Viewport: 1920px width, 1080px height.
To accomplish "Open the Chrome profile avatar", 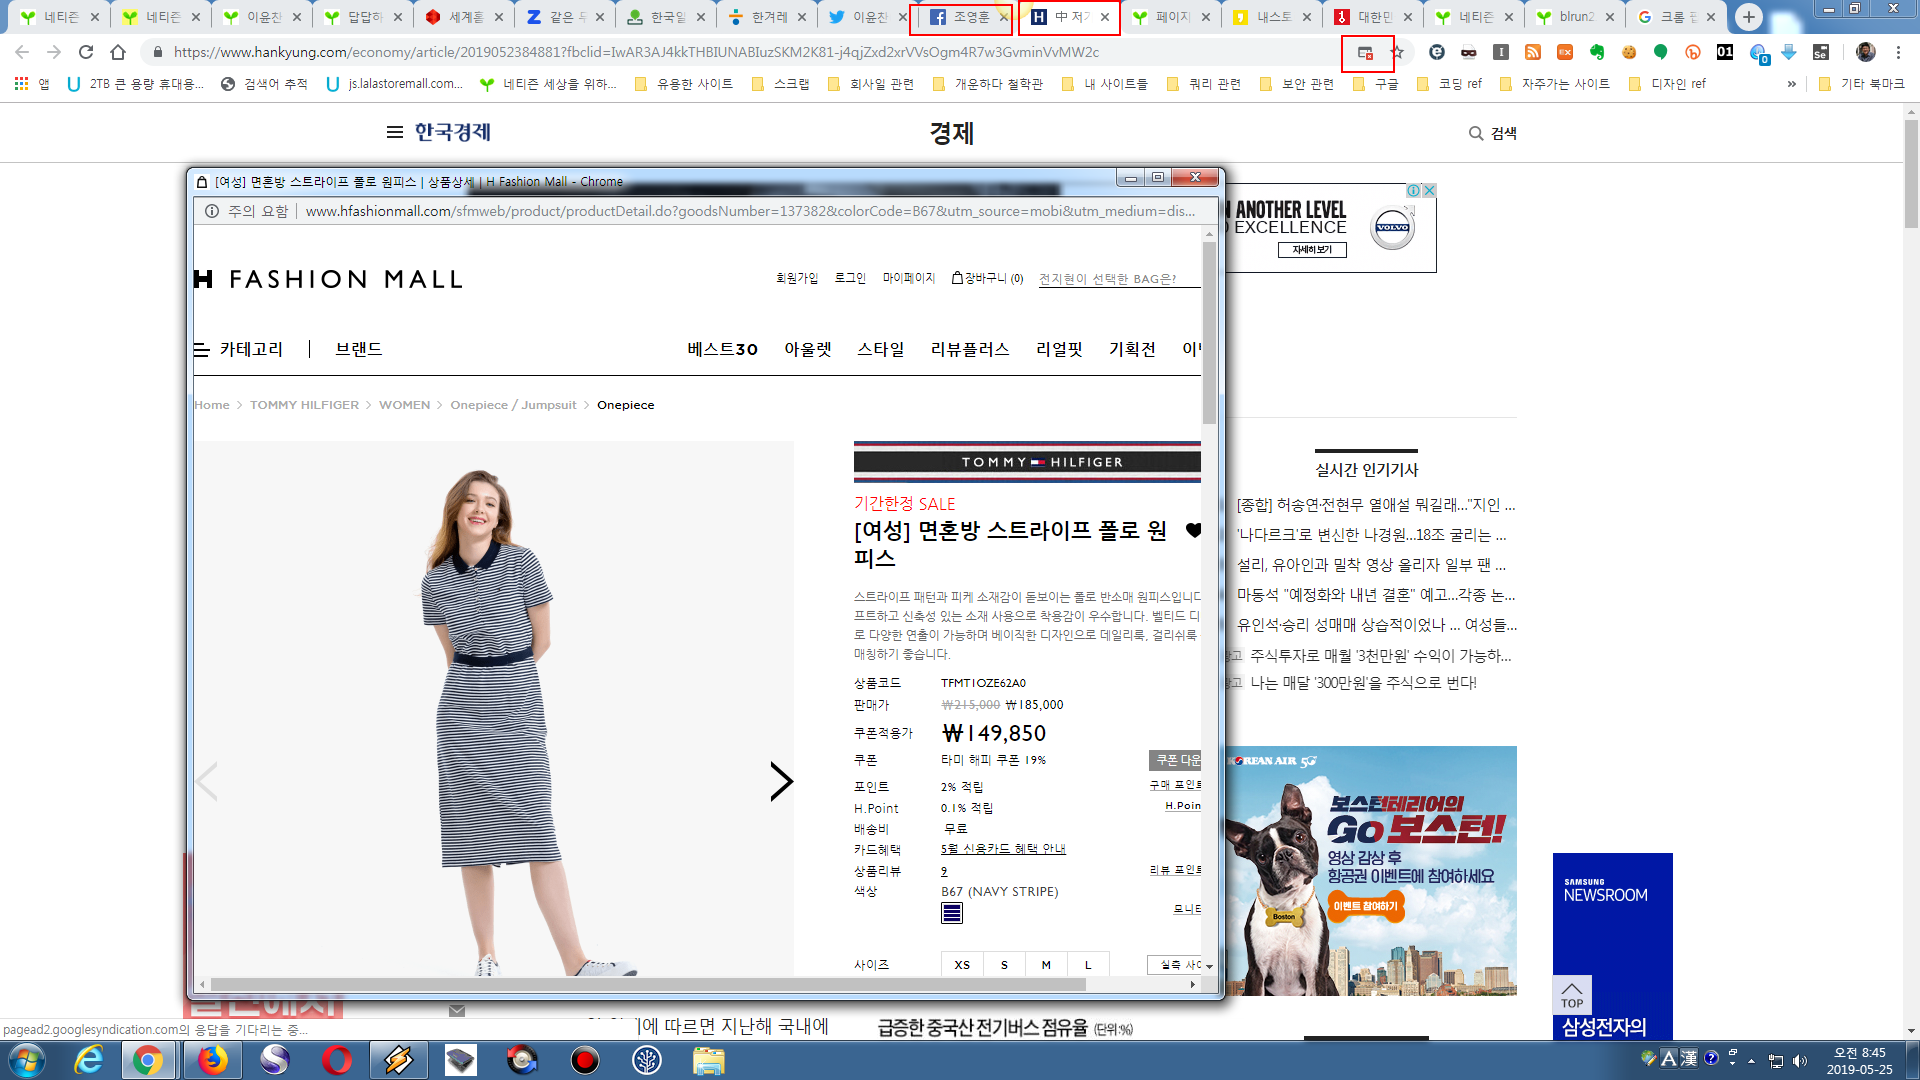I will click(x=1865, y=52).
